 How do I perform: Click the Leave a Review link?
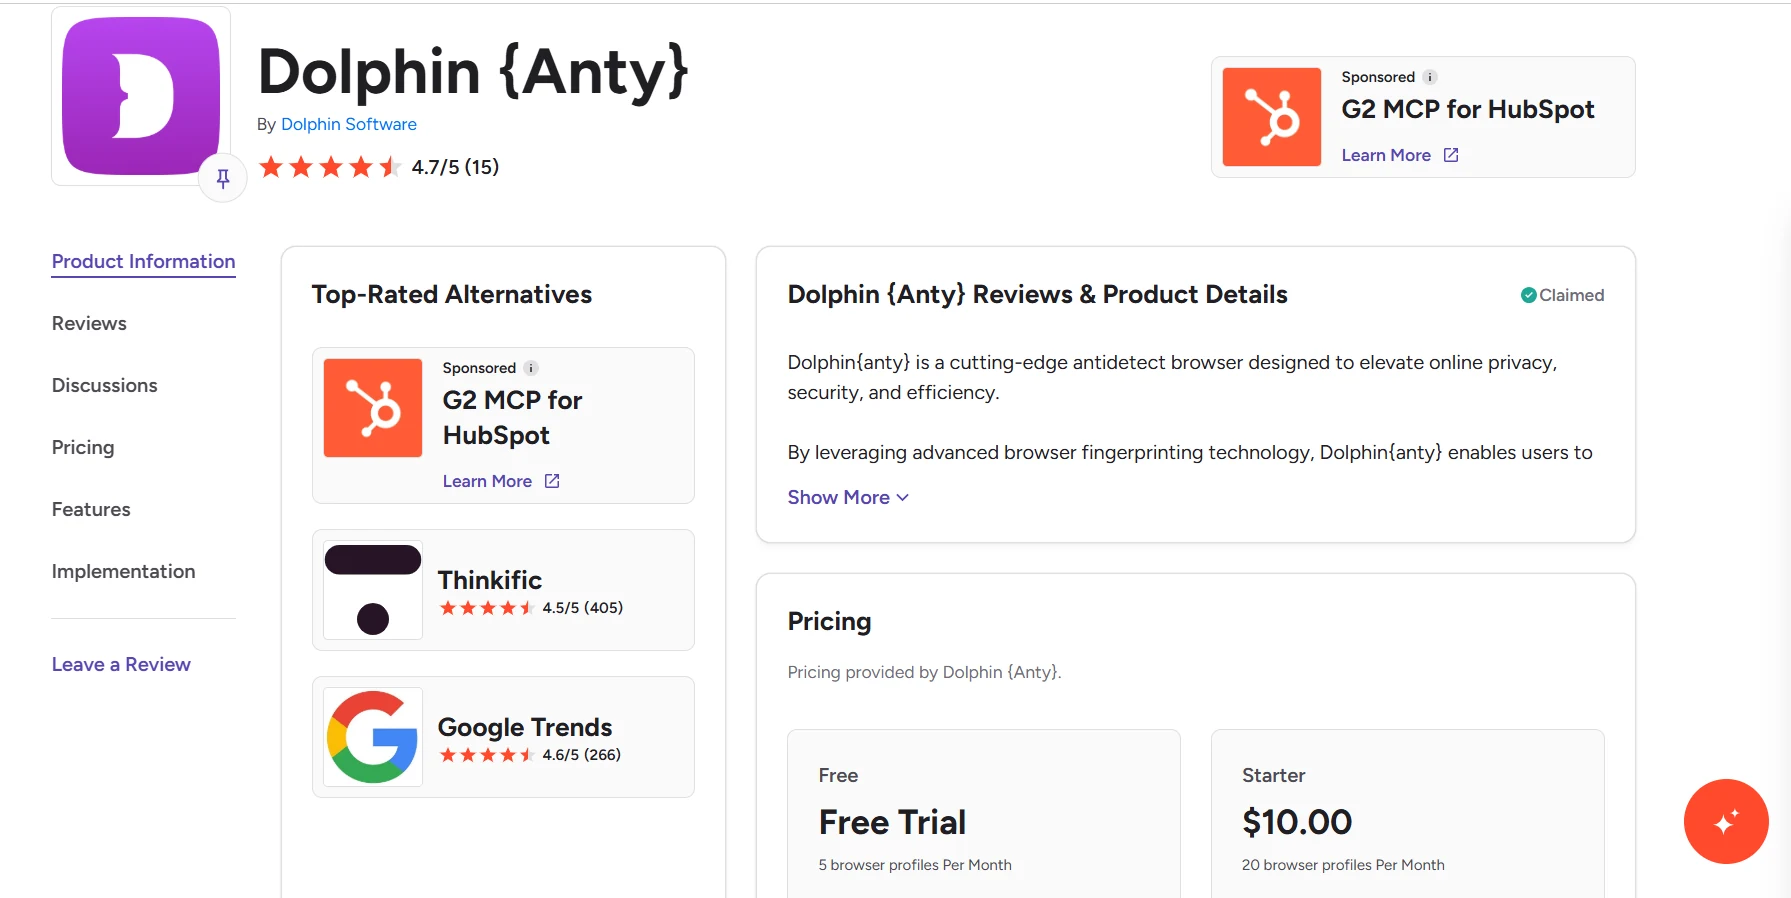point(121,664)
